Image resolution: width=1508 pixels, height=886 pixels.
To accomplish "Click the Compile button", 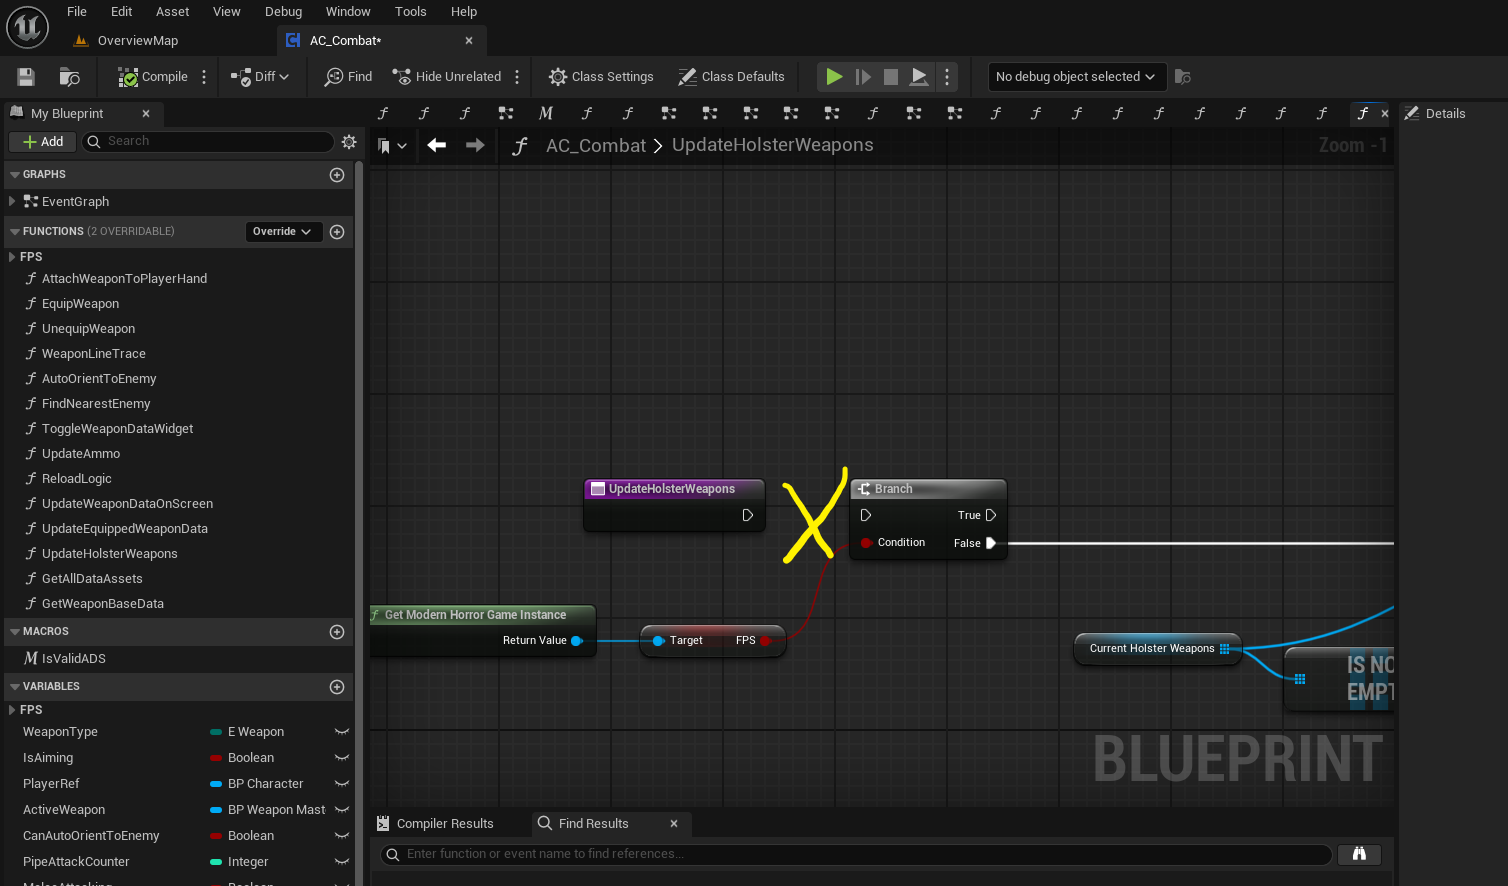I will coord(153,77).
